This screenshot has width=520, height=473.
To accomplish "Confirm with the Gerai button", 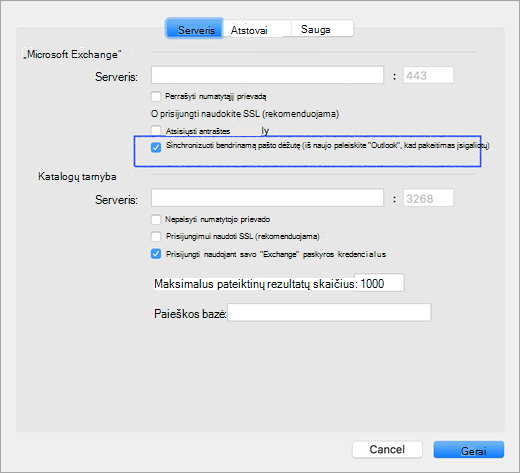I will (x=469, y=450).
